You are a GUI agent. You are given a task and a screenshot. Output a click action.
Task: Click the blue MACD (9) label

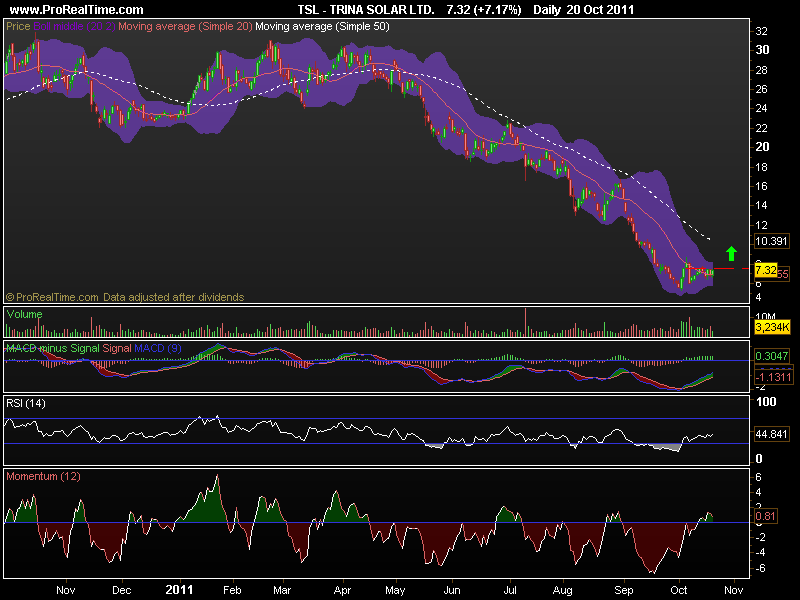[x=158, y=348]
